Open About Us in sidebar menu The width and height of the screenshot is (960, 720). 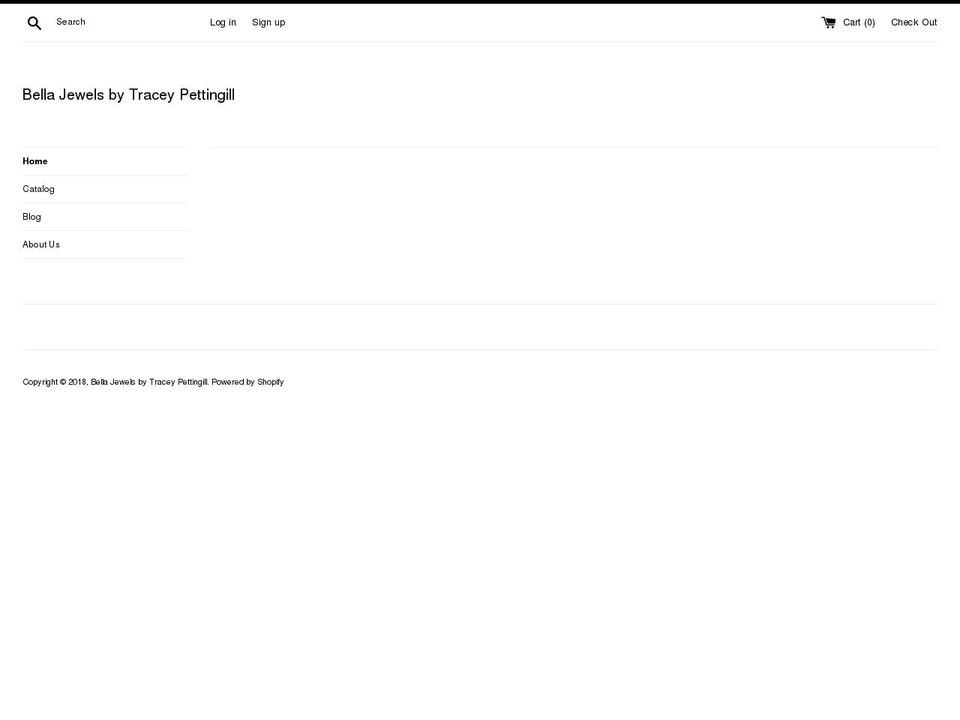(x=105, y=244)
